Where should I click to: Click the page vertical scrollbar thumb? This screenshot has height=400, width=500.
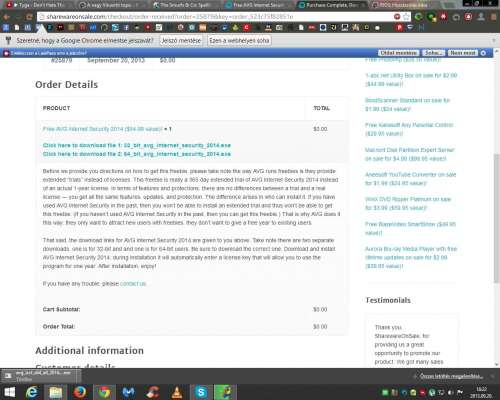[x=496, y=217]
